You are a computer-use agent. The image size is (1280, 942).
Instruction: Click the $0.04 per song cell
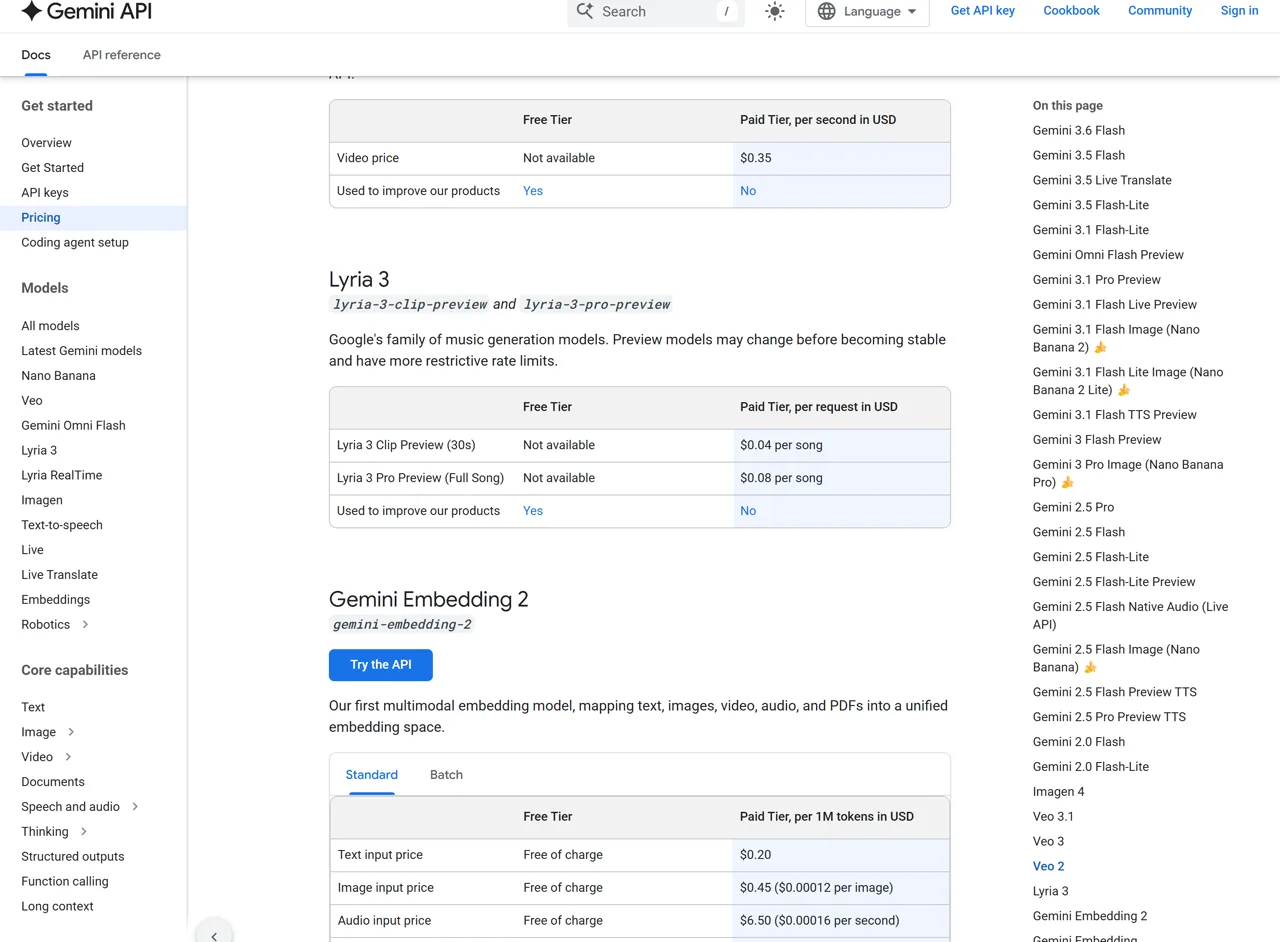(x=841, y=445)
